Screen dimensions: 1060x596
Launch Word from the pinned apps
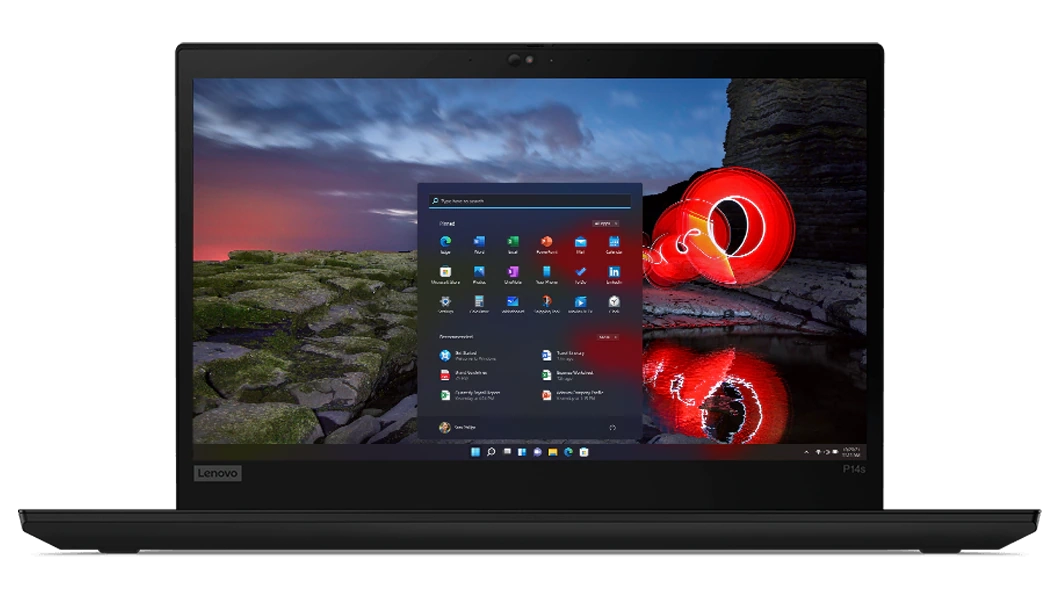479,242
